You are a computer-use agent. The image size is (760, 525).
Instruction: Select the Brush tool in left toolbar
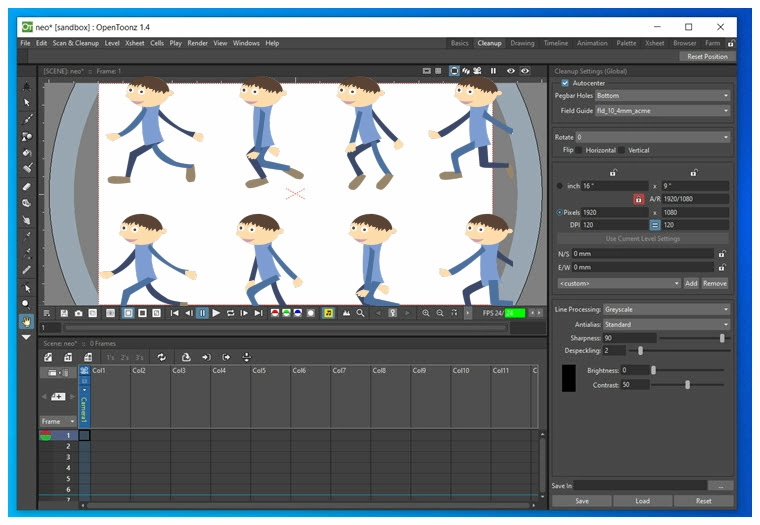[27, 119]
